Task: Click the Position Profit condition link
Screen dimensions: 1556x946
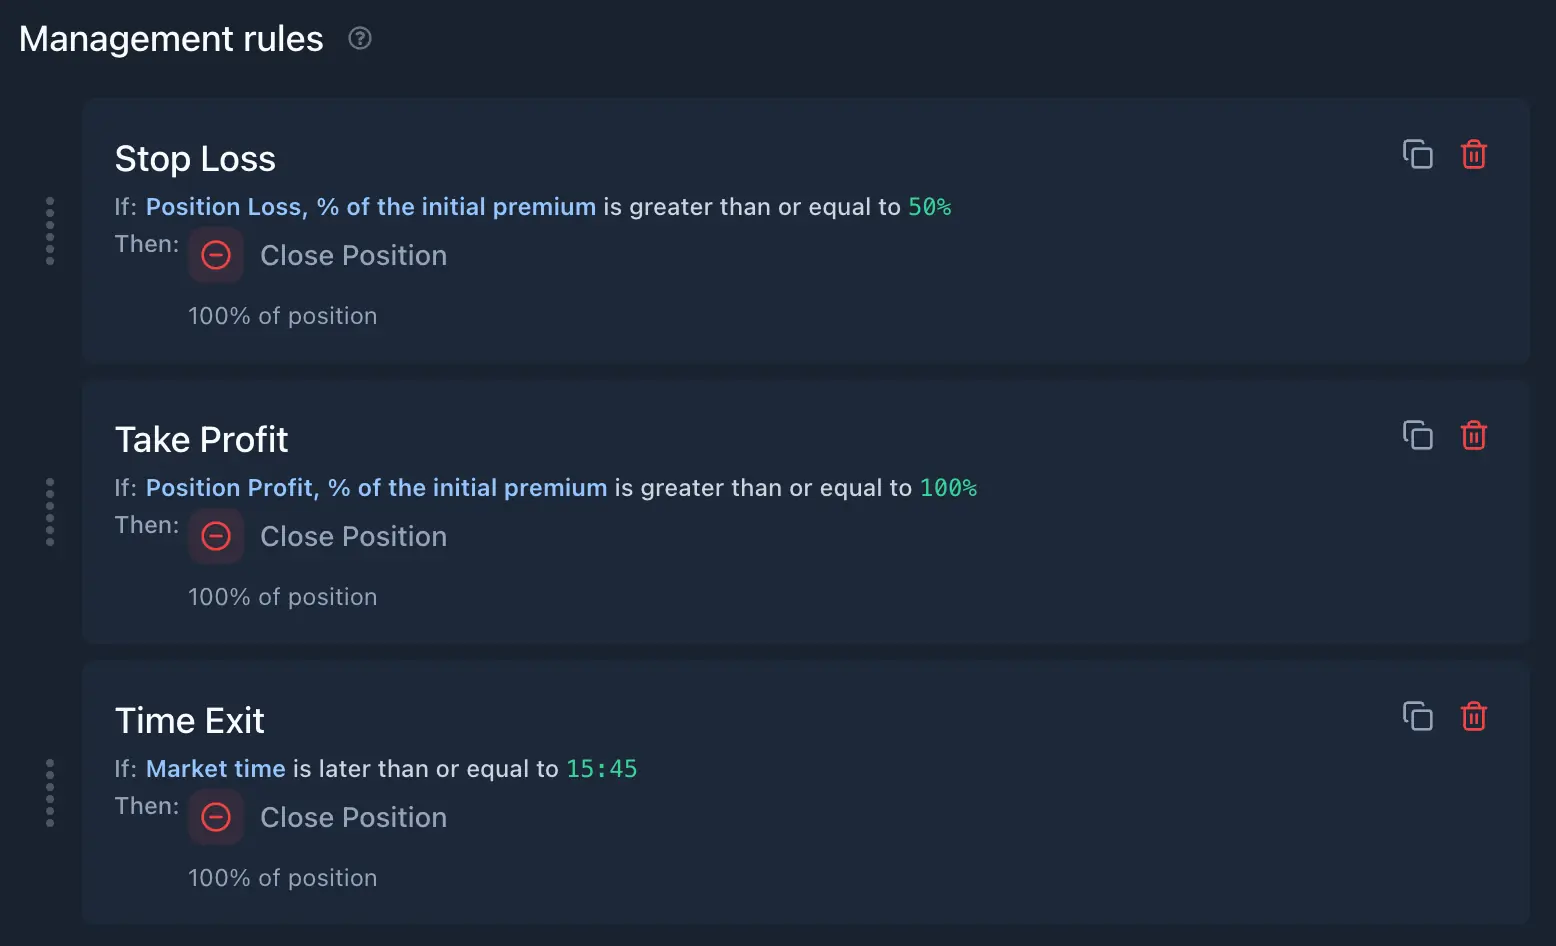Action: click(x=376, y=488)
